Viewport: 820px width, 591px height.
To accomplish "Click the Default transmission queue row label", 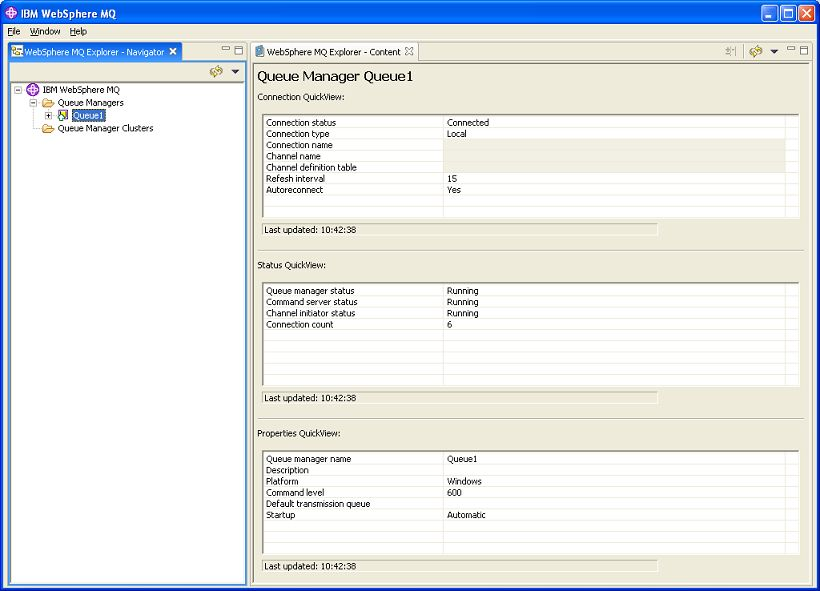I will click(318, 504).
